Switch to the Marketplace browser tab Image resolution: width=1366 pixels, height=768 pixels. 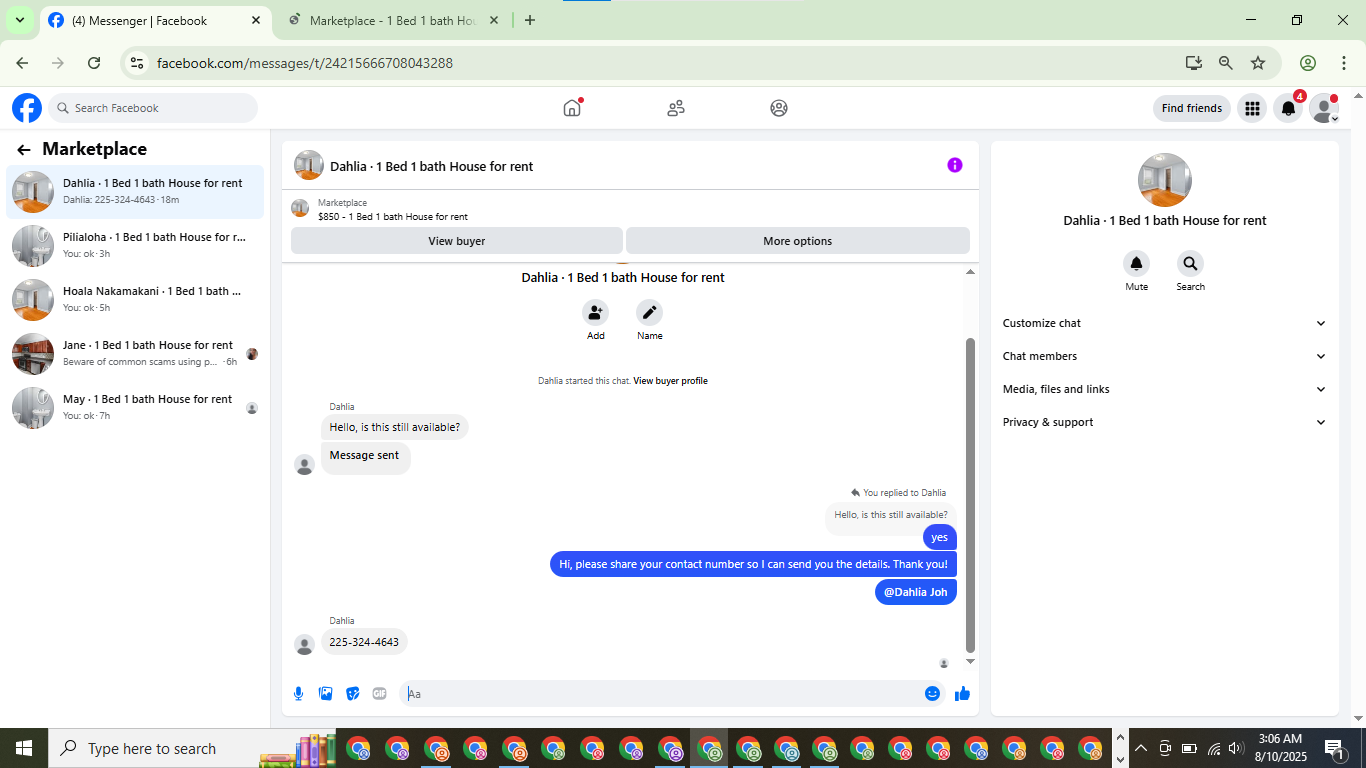394,20
